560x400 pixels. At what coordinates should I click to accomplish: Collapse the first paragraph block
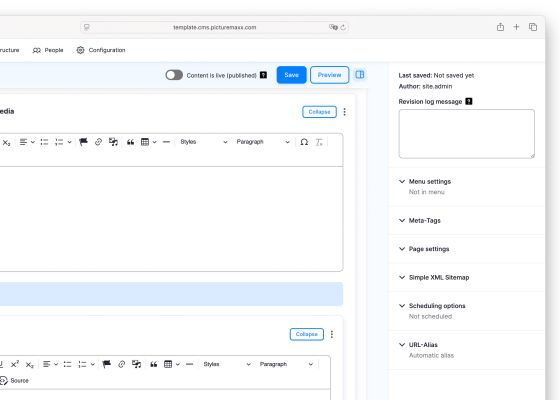point(319,112)
